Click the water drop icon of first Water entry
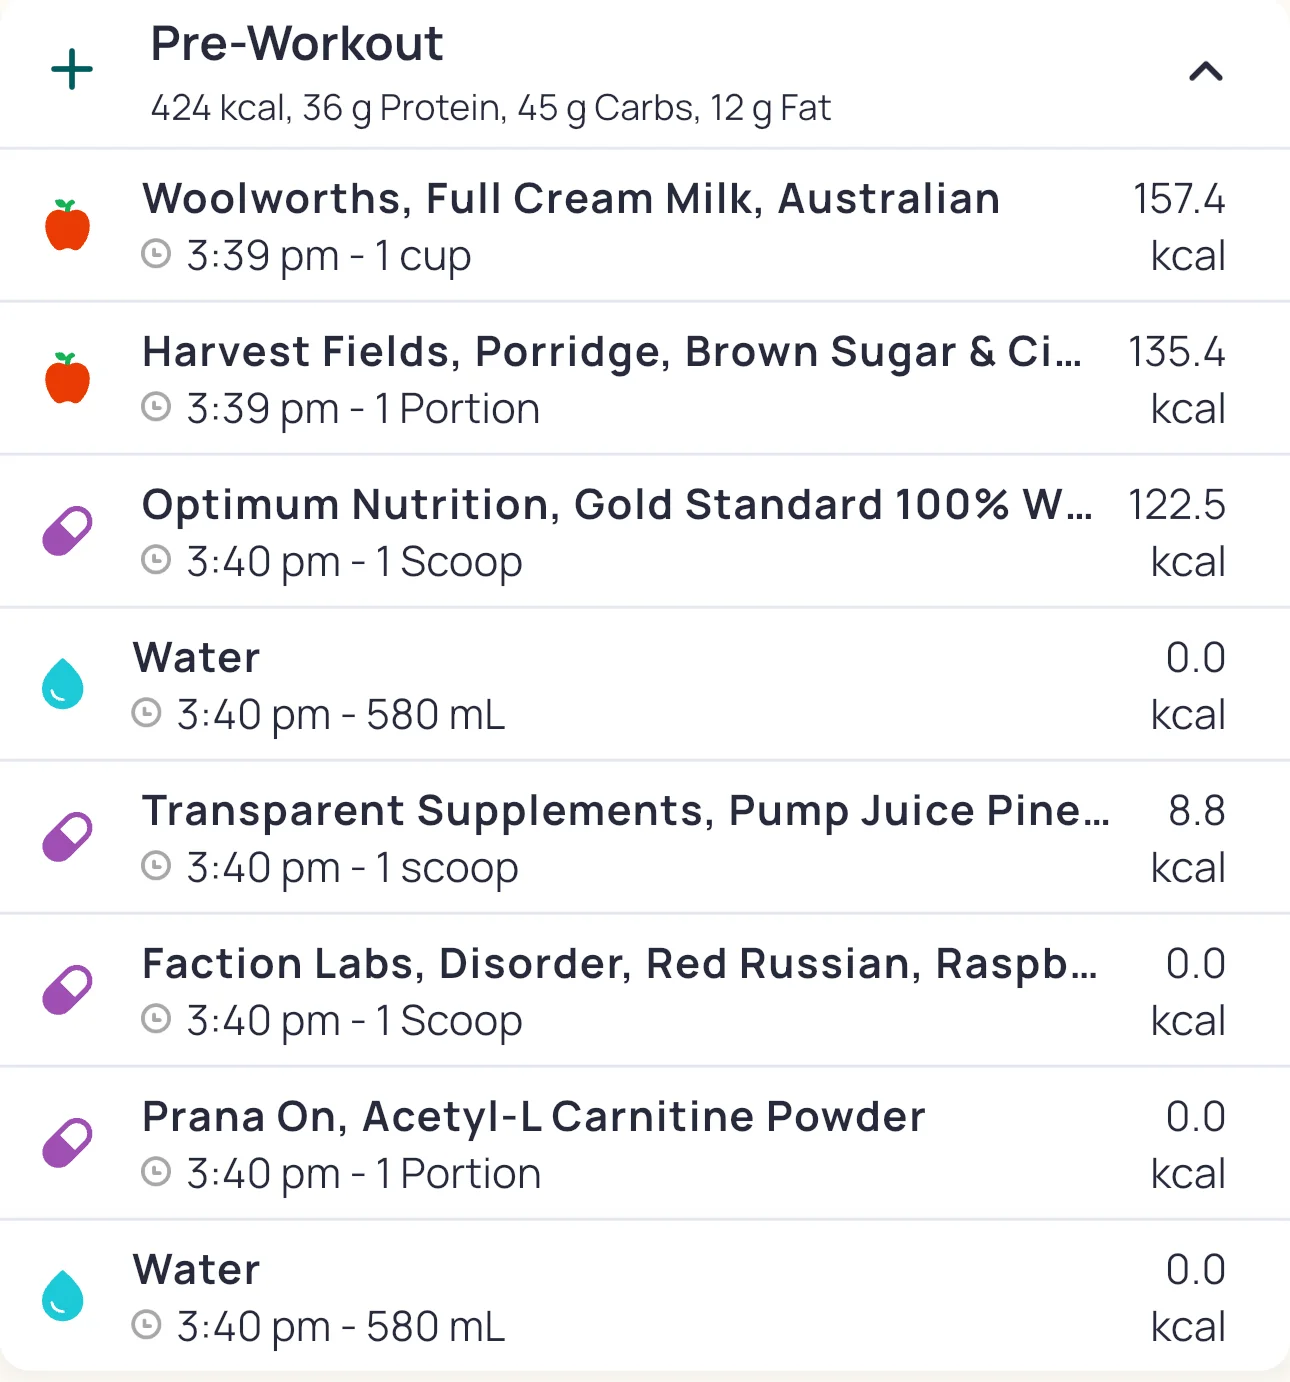The image size is (1290, 1382). click(62, 684)
